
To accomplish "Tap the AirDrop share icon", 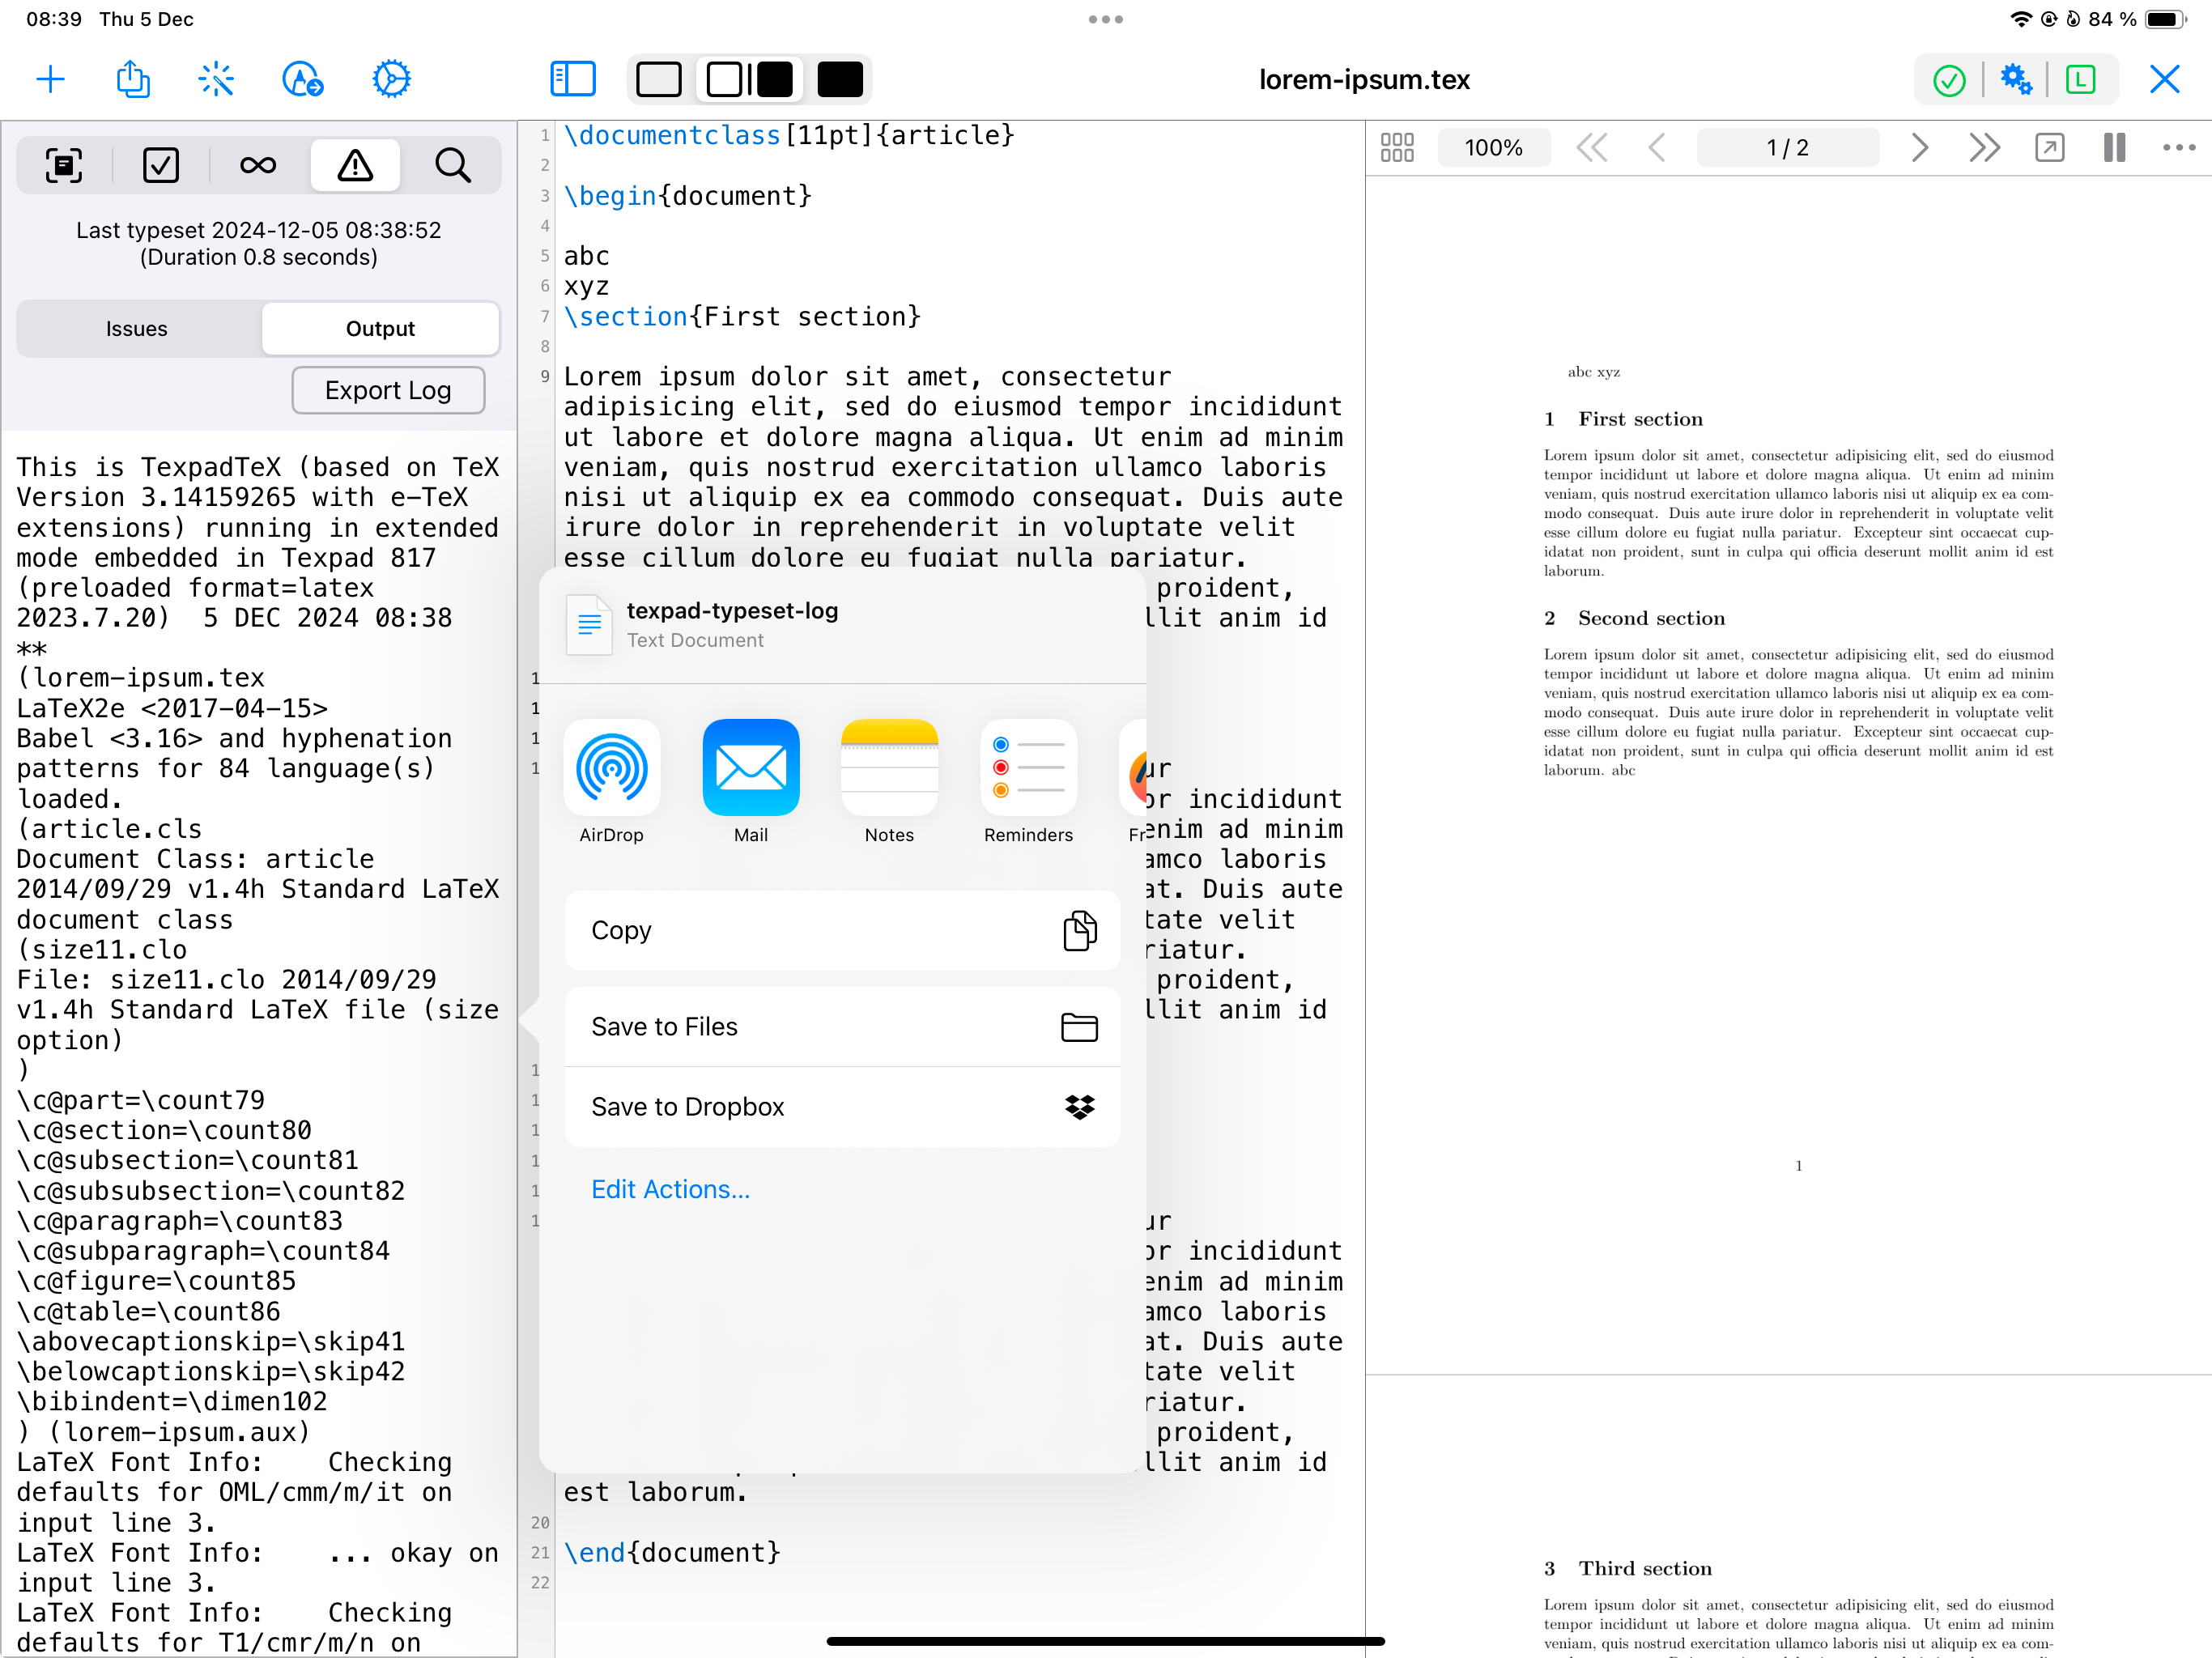I will (611, 768).
